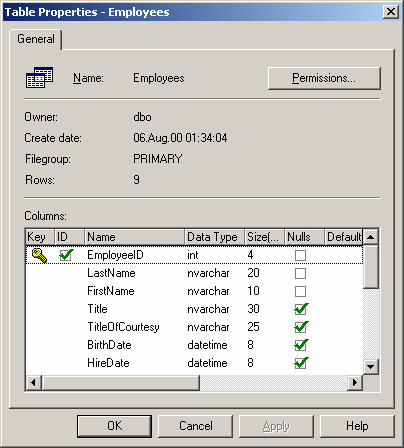Uncheck Nulls for the BirthDate column
The width and height of the screenshot is (404, 448).
pyautogui.click(x=301, y=345)
